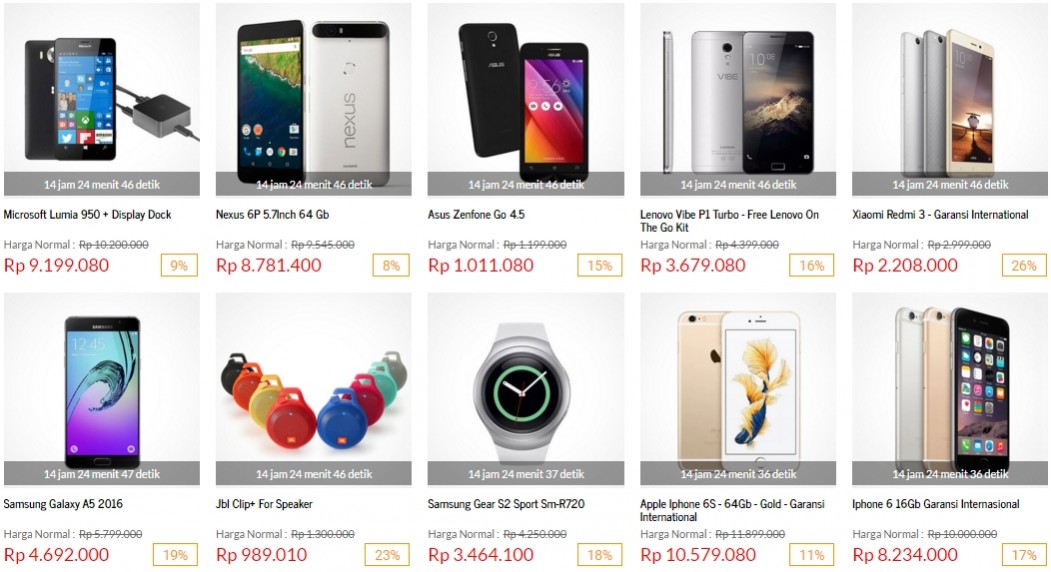This screenshot has width=1051, height=572.
Task: Follow the Nexus 6P 5.7Inch 64 Gb link
Action: click(x=272, y=215)
